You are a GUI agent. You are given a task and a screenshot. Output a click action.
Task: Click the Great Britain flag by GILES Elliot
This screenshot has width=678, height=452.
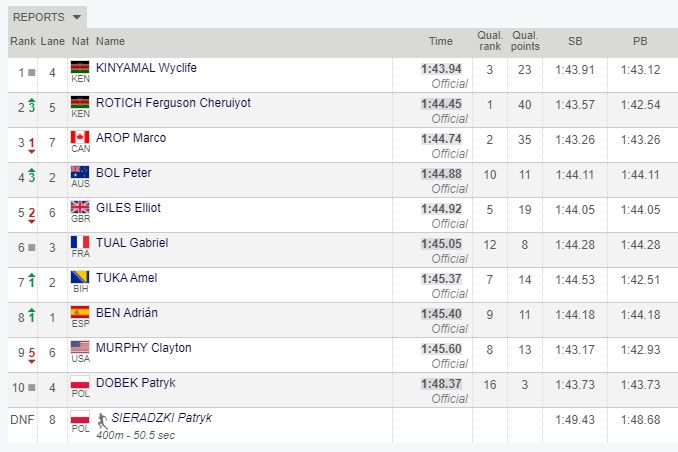(x=80, y=208)
